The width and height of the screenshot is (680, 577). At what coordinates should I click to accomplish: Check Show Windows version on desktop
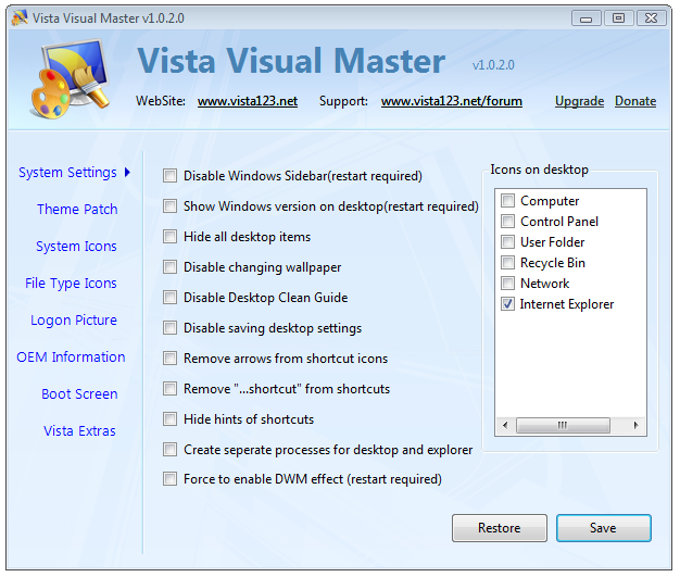click(170, 206)
